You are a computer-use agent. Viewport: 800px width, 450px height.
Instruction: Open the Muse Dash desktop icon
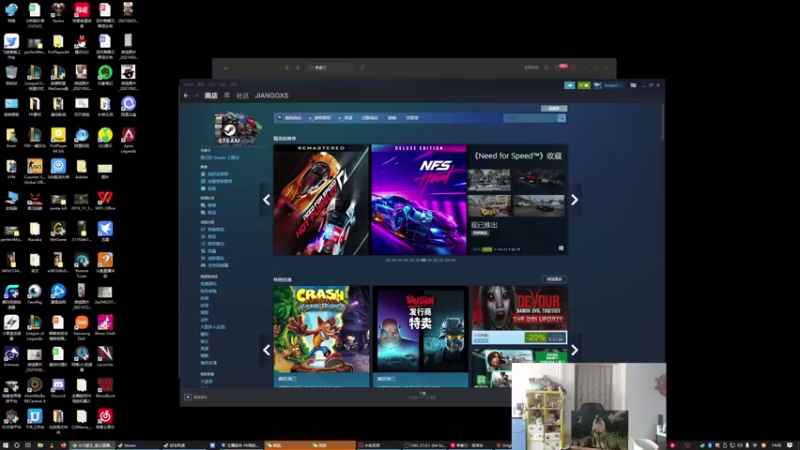(x=105, y=325)
